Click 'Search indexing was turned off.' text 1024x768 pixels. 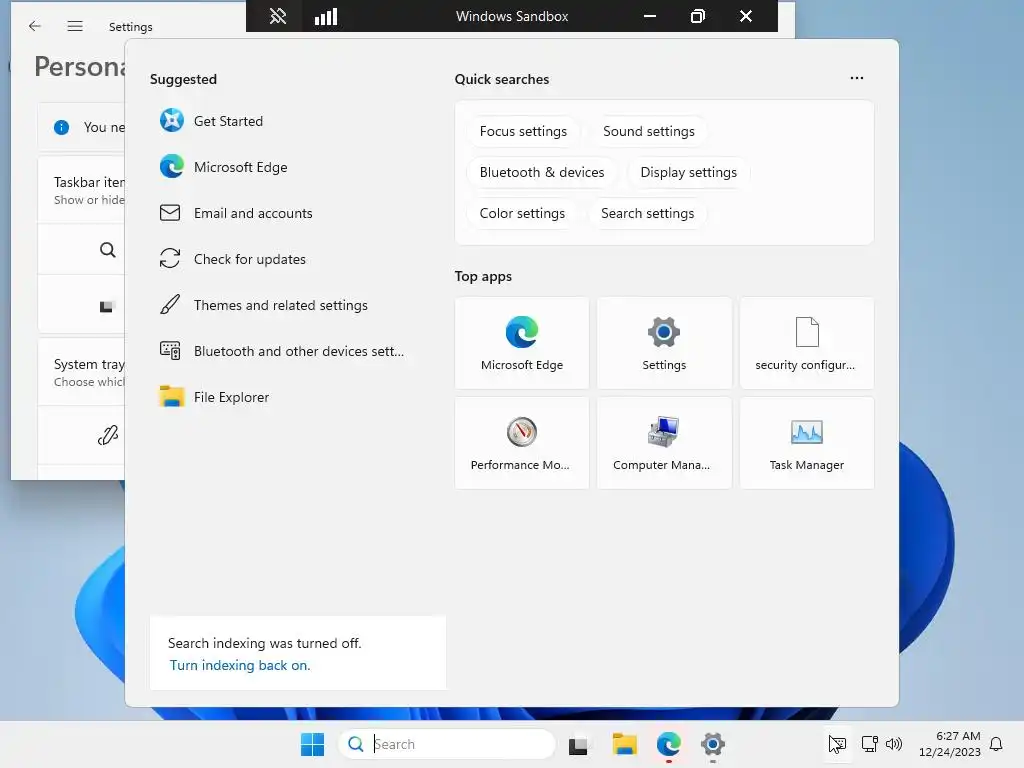pyautogui.click(x=264, y=643)
